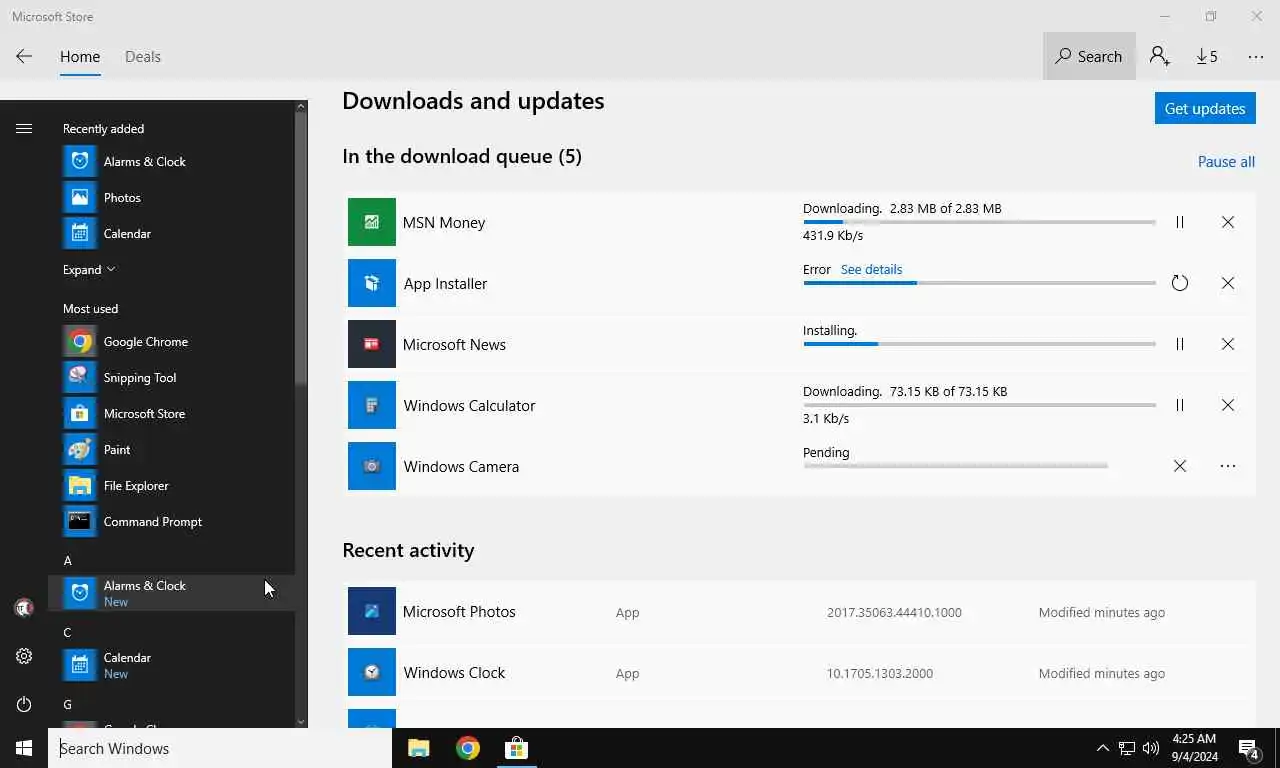
Task: Open the account sign-in icon
Action: pyautogui.click(x=1159, y=57)
